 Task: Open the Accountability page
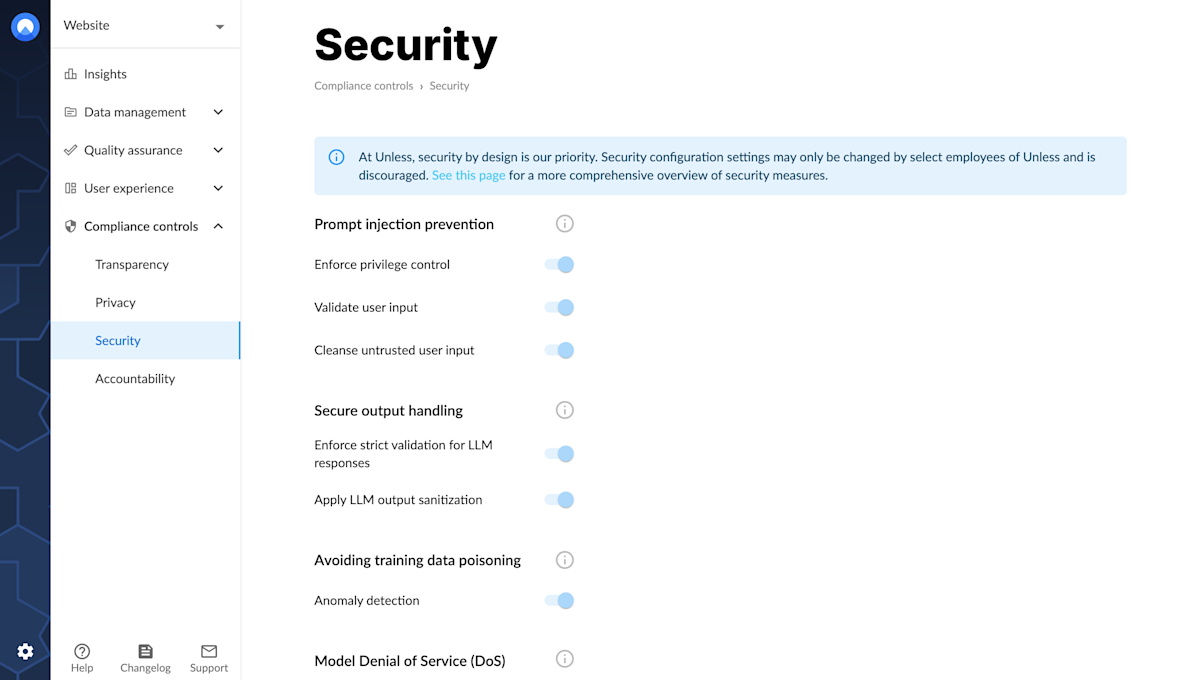135,378
